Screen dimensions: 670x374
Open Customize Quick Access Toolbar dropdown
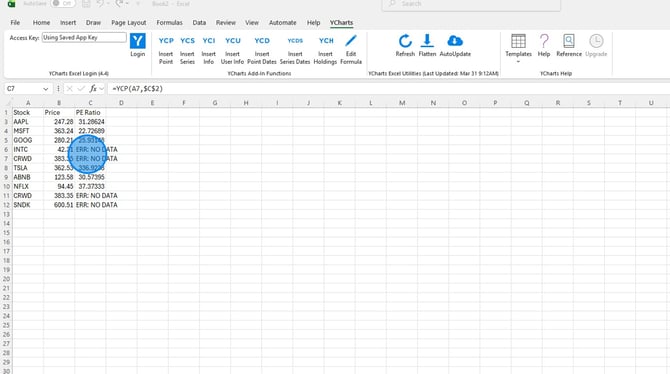(138, 3)
